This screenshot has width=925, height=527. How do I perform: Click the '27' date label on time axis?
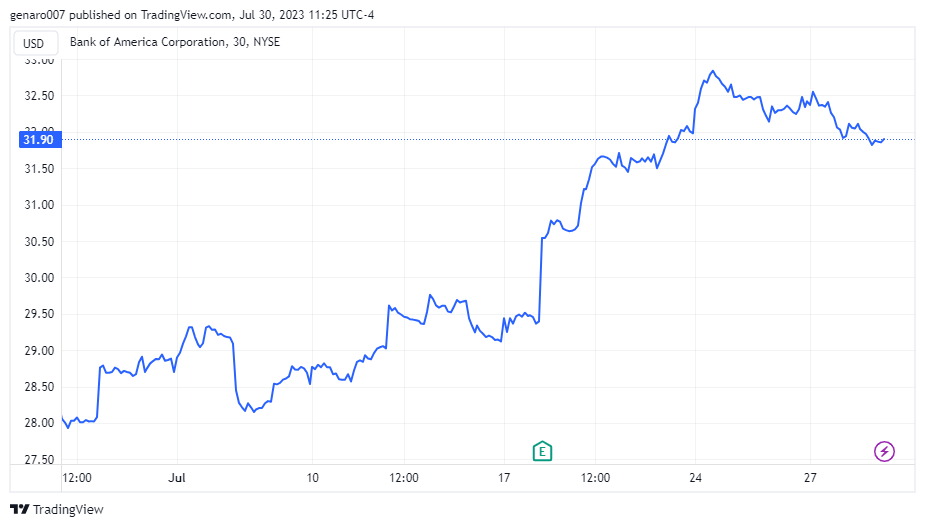[x=810, y=478]
